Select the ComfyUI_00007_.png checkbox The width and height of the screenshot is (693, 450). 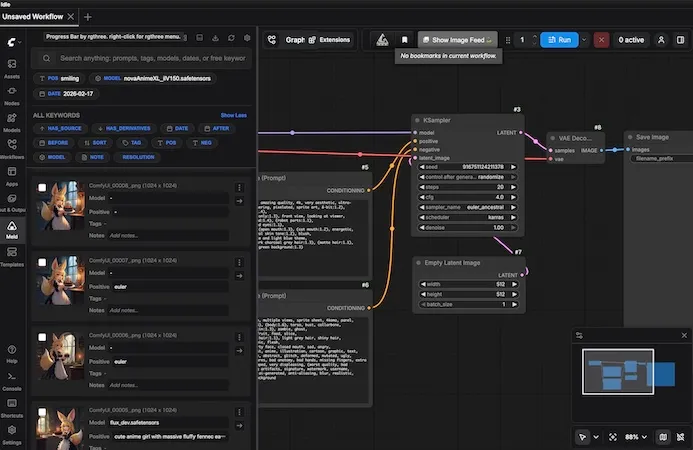pyautogui.click(x=42, y=261)
